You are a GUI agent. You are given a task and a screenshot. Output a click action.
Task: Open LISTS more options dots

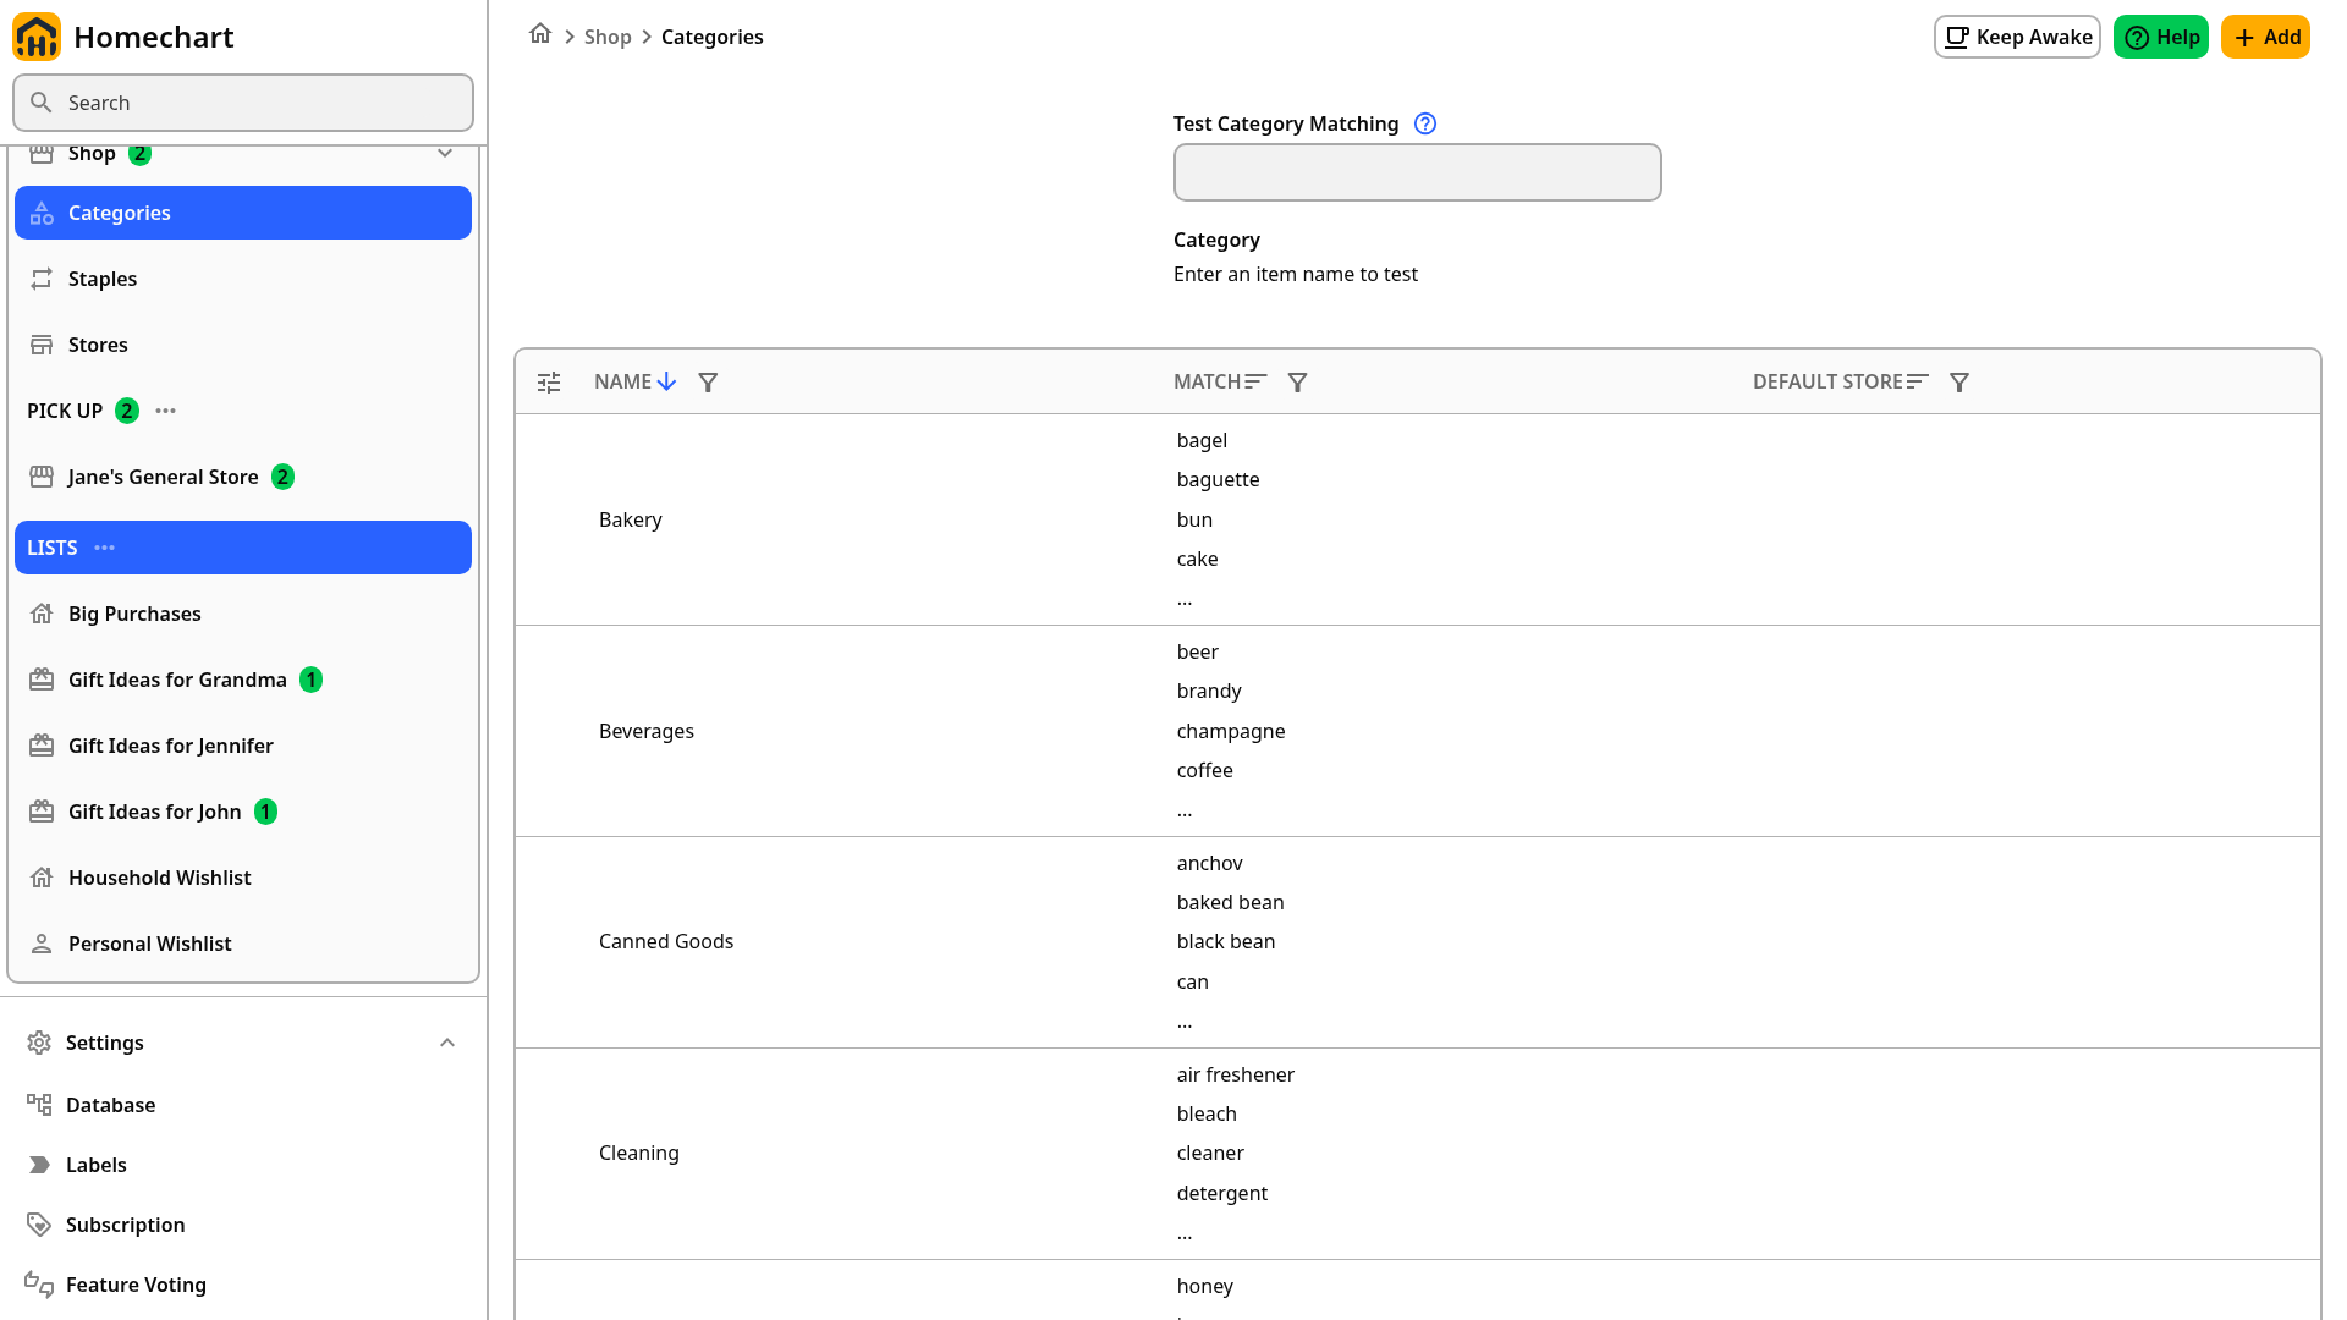pyautogui.click(x=105, y=548)
